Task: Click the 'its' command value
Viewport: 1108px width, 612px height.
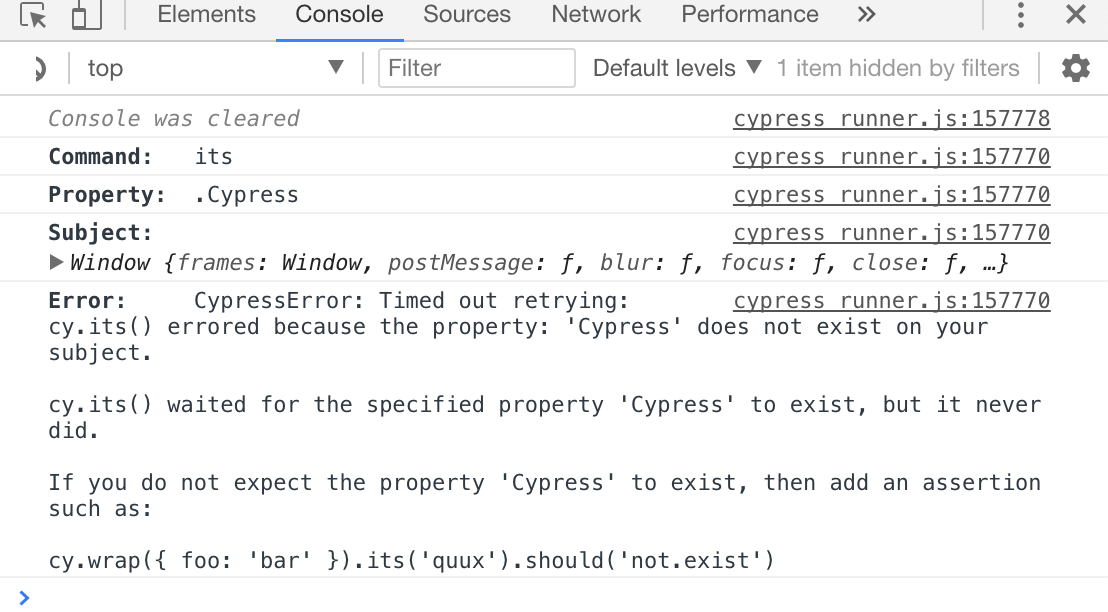Action: pos(213,157)
